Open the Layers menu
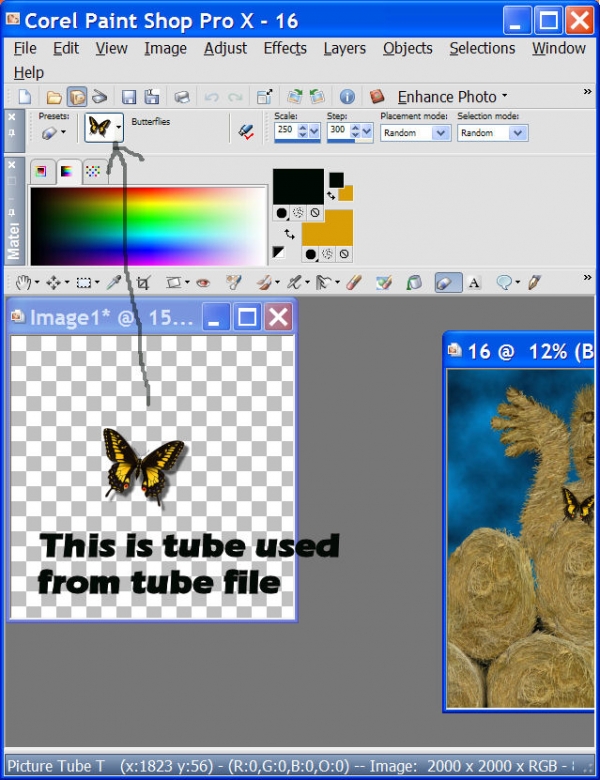The width and height of the screenshot is (600, 780). (345, 48)
